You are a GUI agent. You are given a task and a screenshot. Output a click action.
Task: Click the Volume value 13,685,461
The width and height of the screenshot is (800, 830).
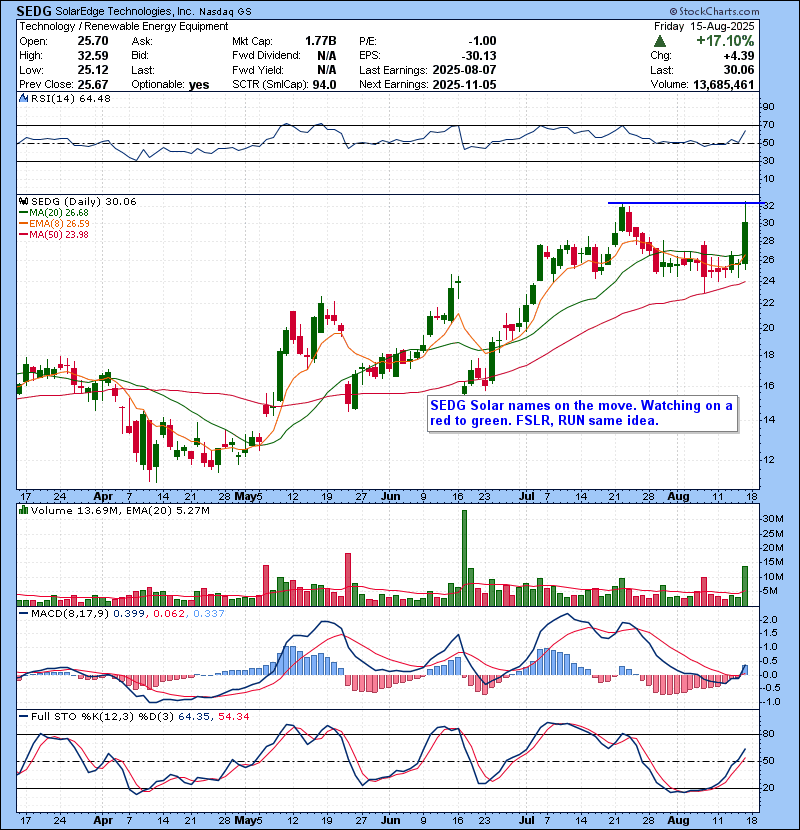[723, 85]
